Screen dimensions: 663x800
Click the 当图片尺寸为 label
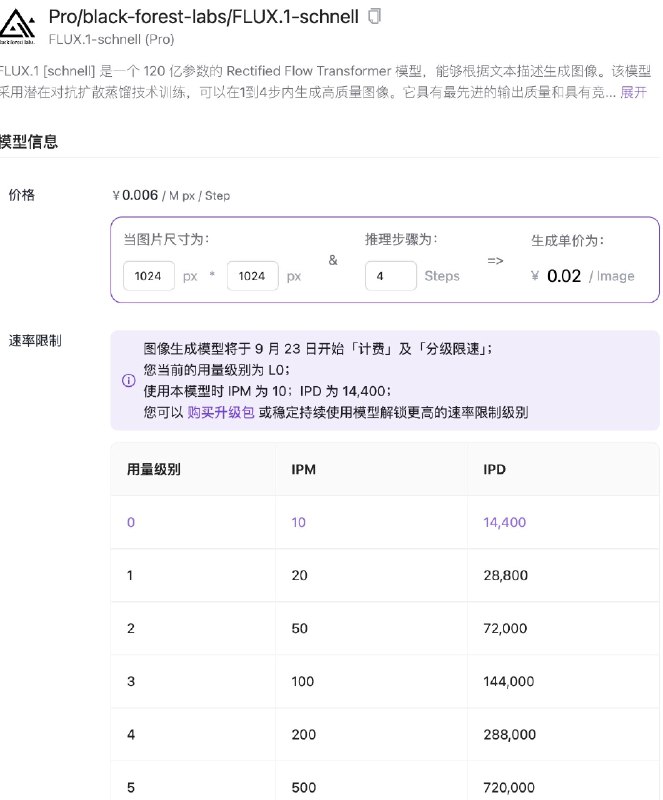pyautogui.click(x=166, y=239)
